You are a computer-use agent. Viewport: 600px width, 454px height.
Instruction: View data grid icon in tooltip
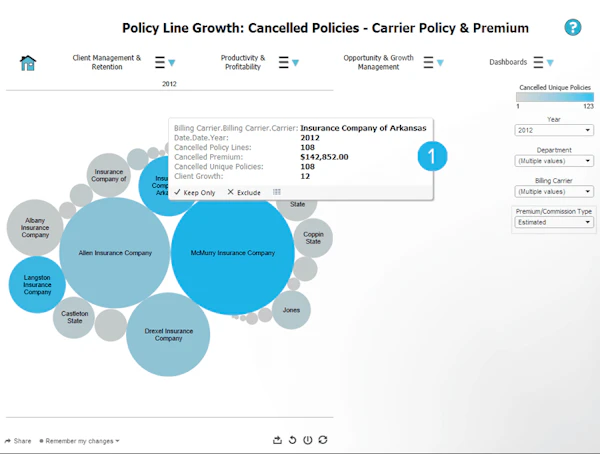tap(277, 192)
